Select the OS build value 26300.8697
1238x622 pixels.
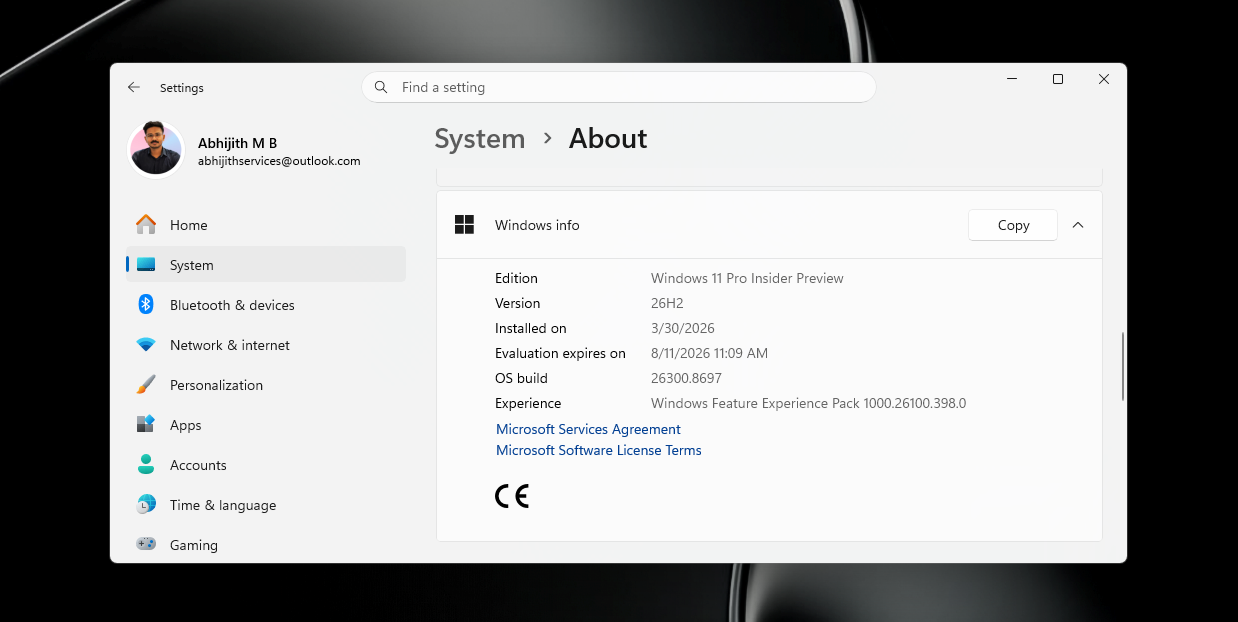pyautogui.click(x=686, y=378)
